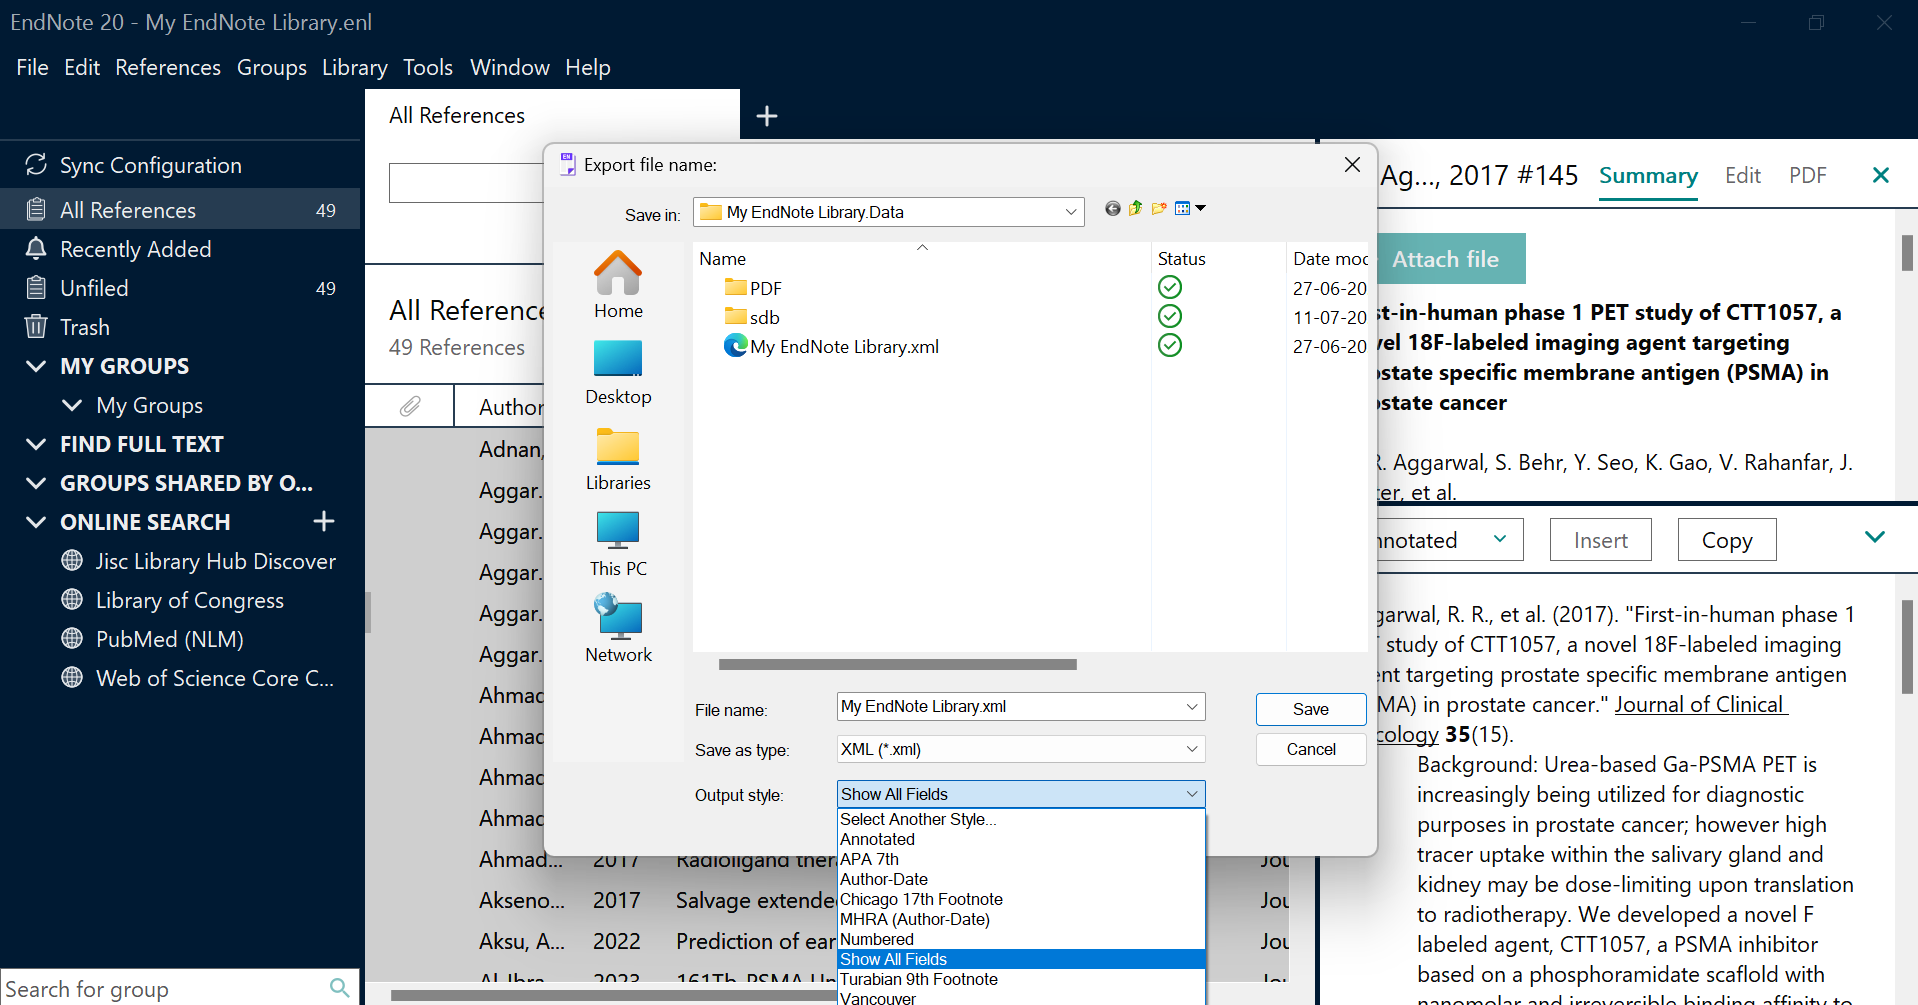Switch to the Edit tab
This screenshot has height=1005, width=1918.
pyautogui.click(x=1743, y=176)
